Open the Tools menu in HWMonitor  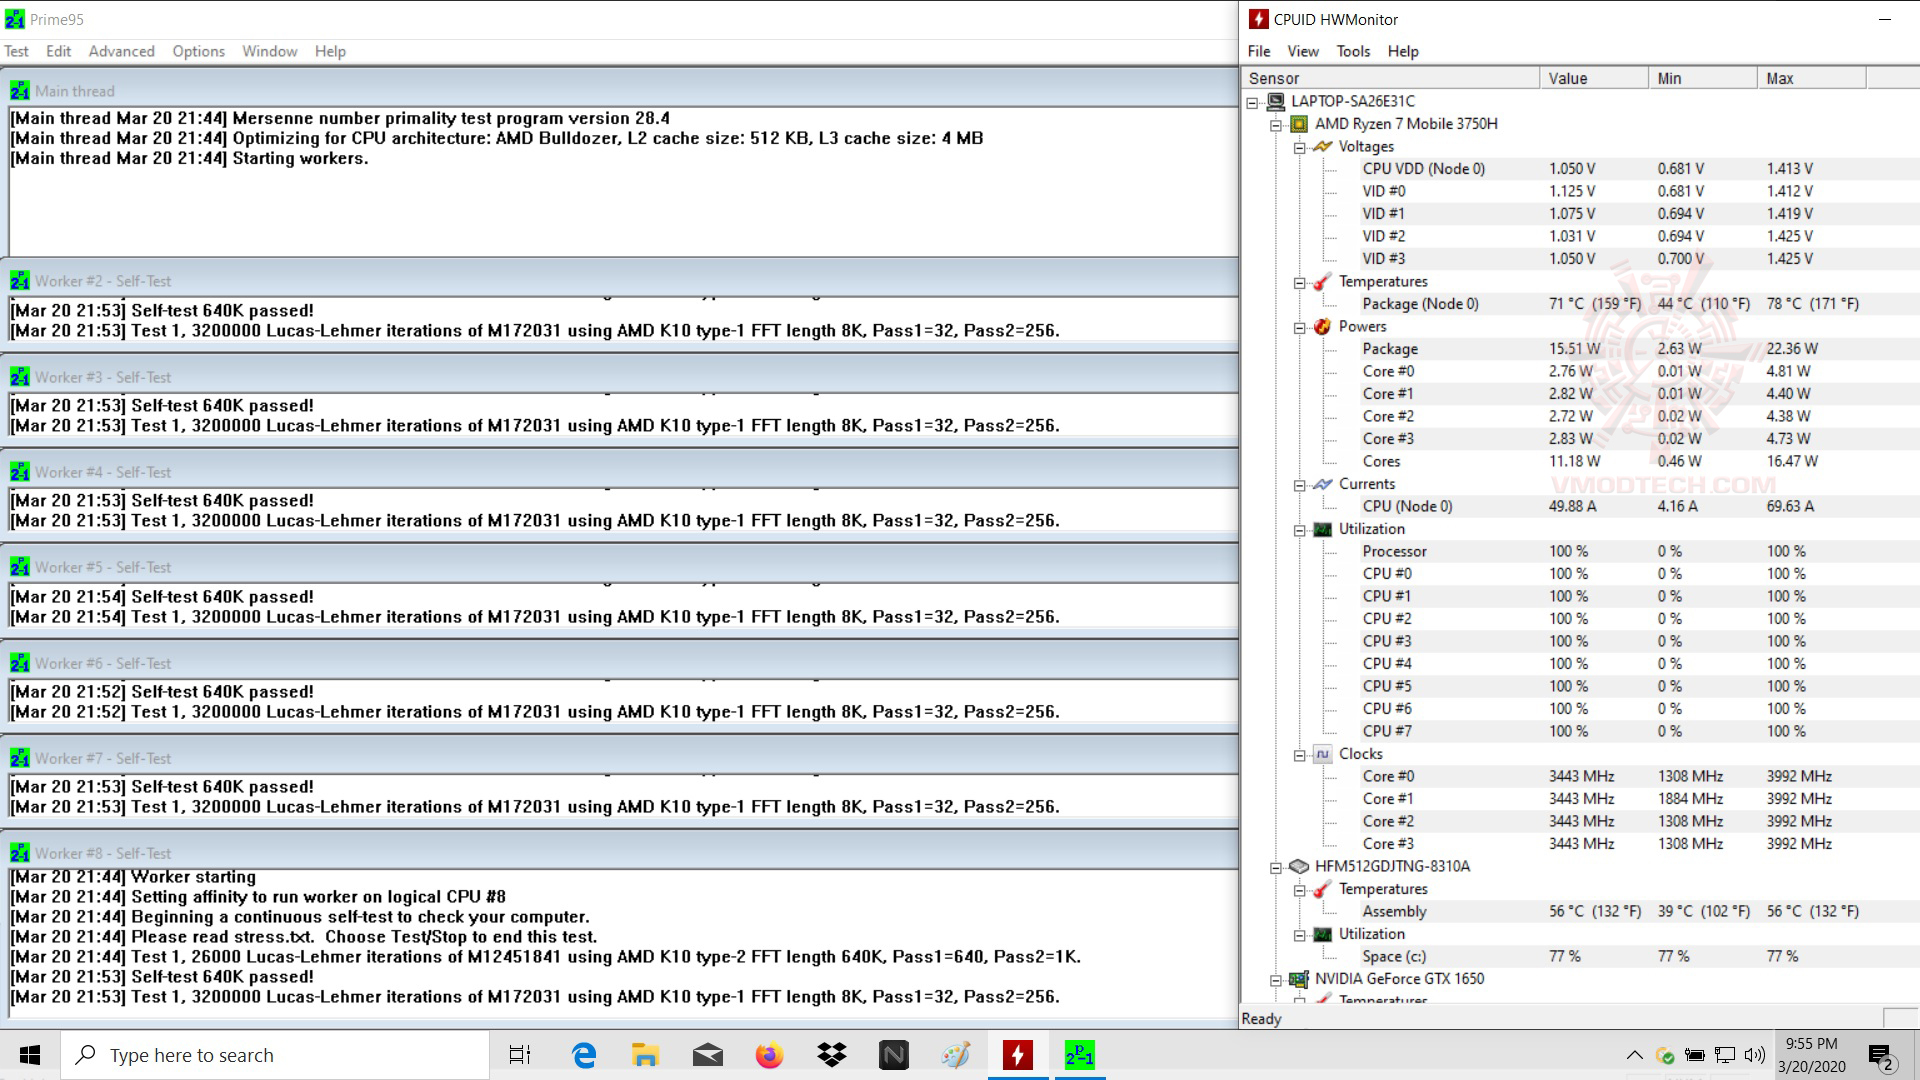[1352, 51]
